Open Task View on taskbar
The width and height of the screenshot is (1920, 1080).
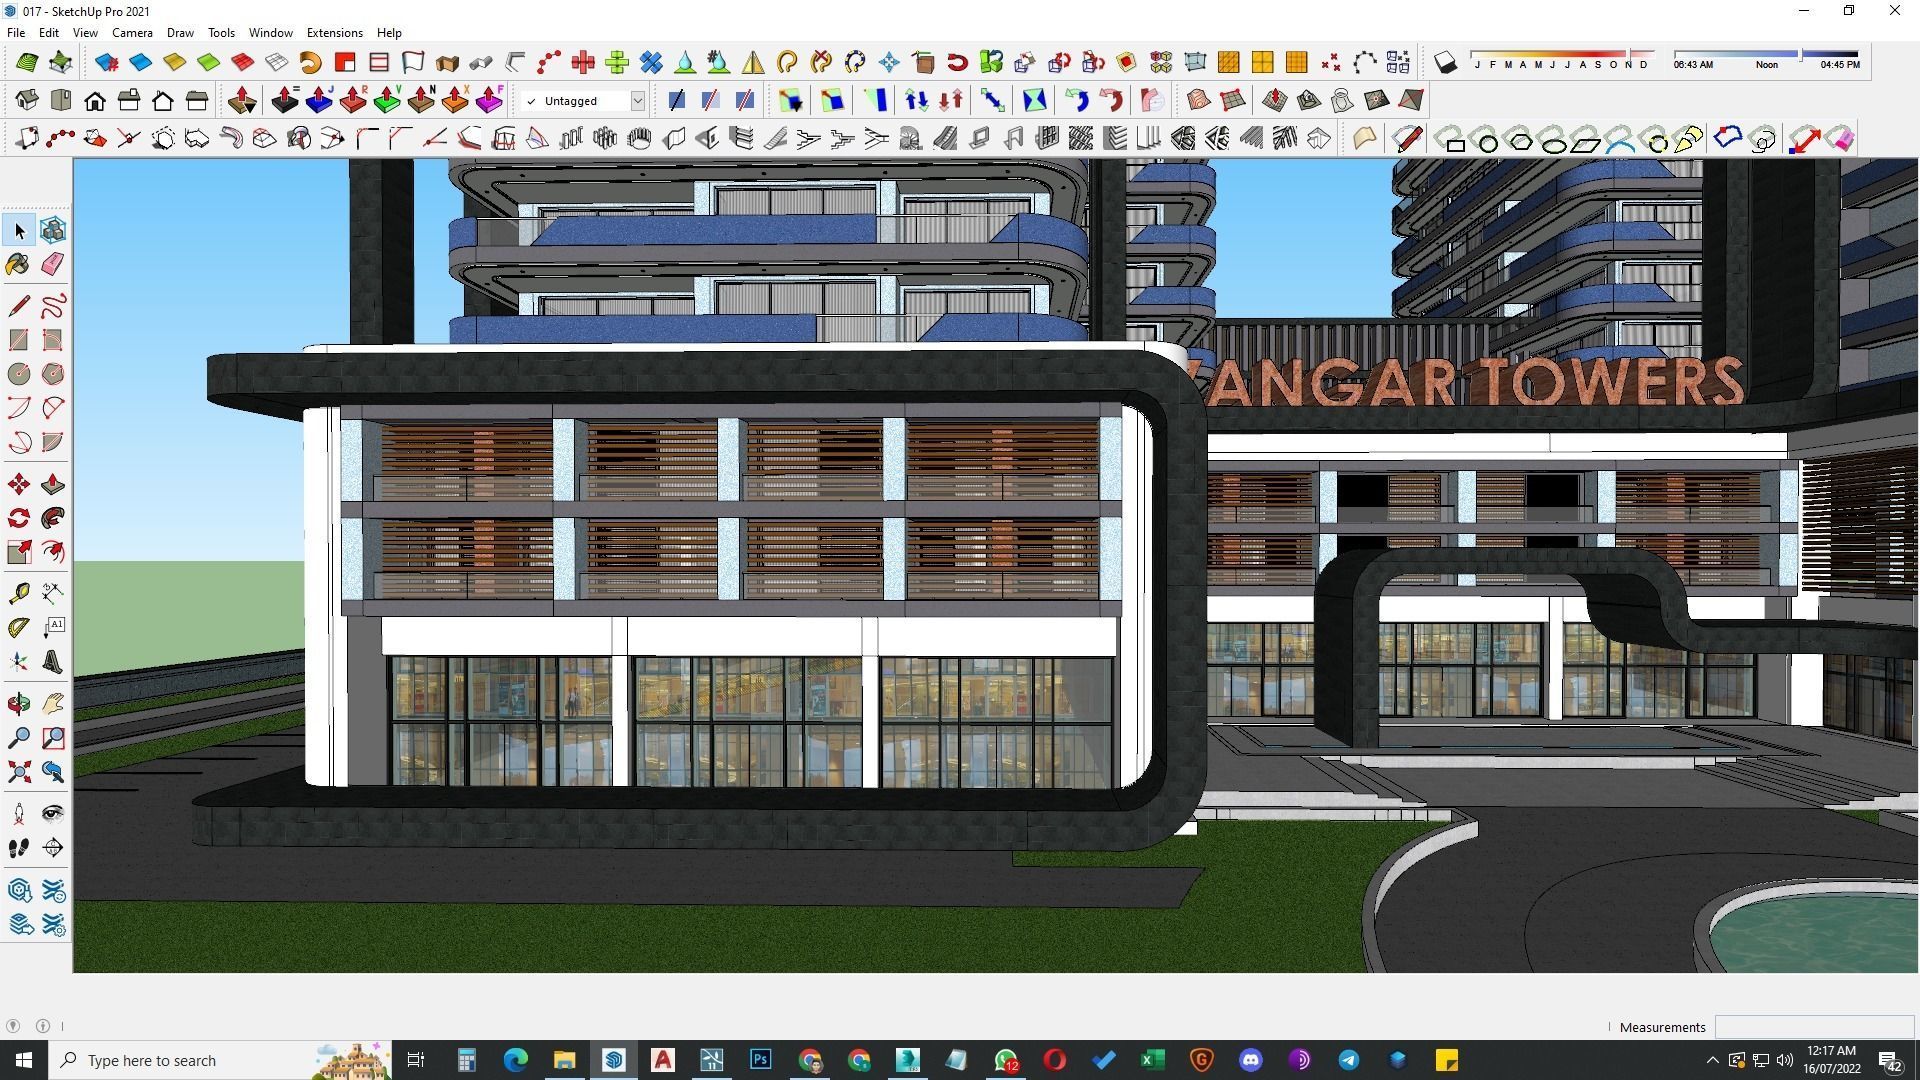pyautogui.click(x=416, y=1060)
